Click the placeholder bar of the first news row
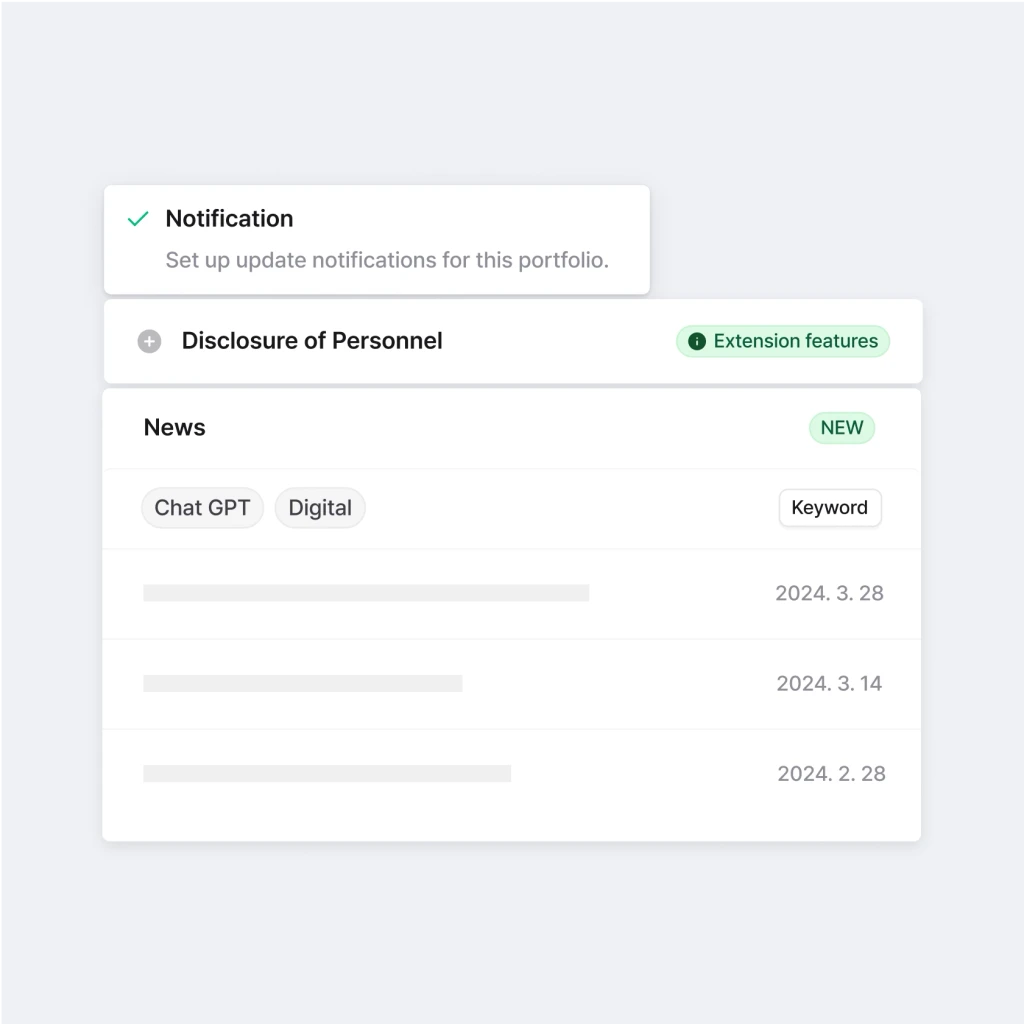The width and height of the screenshot is (1024, 1024). click(x=366, y=593)
